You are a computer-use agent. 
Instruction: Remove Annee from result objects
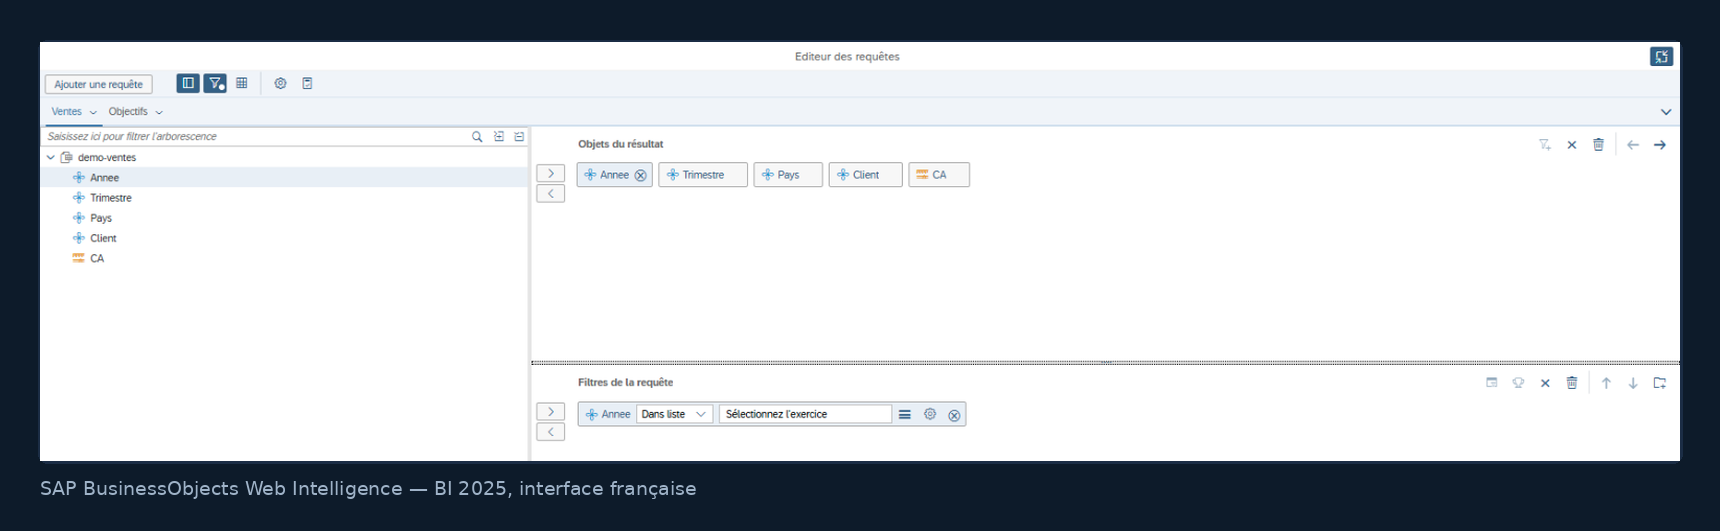pyautogui.click(x=641, y=175)
